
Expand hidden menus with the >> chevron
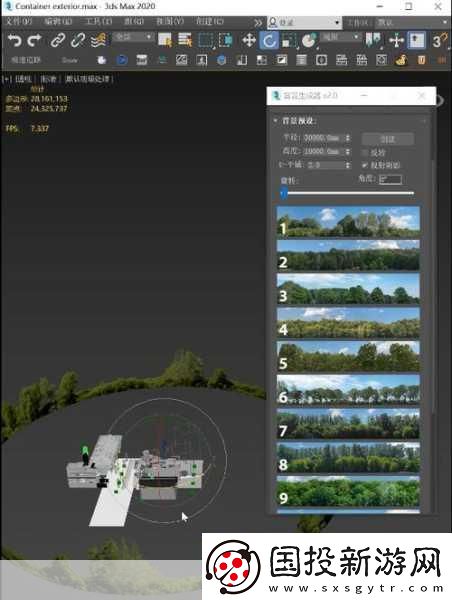pyautogui.click(x=258, y=23)
